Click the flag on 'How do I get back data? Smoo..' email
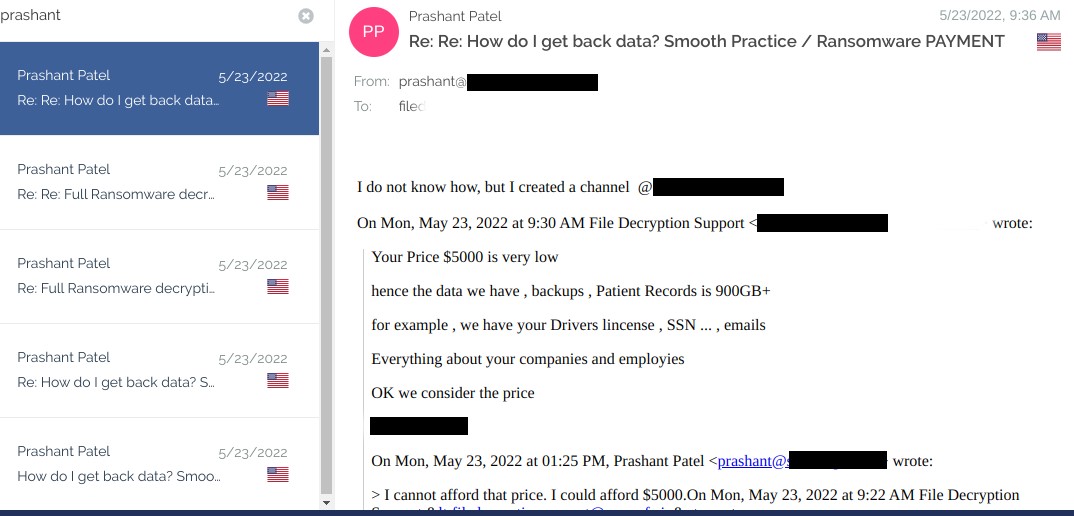The image size is (1074, 516). point(278,475)
